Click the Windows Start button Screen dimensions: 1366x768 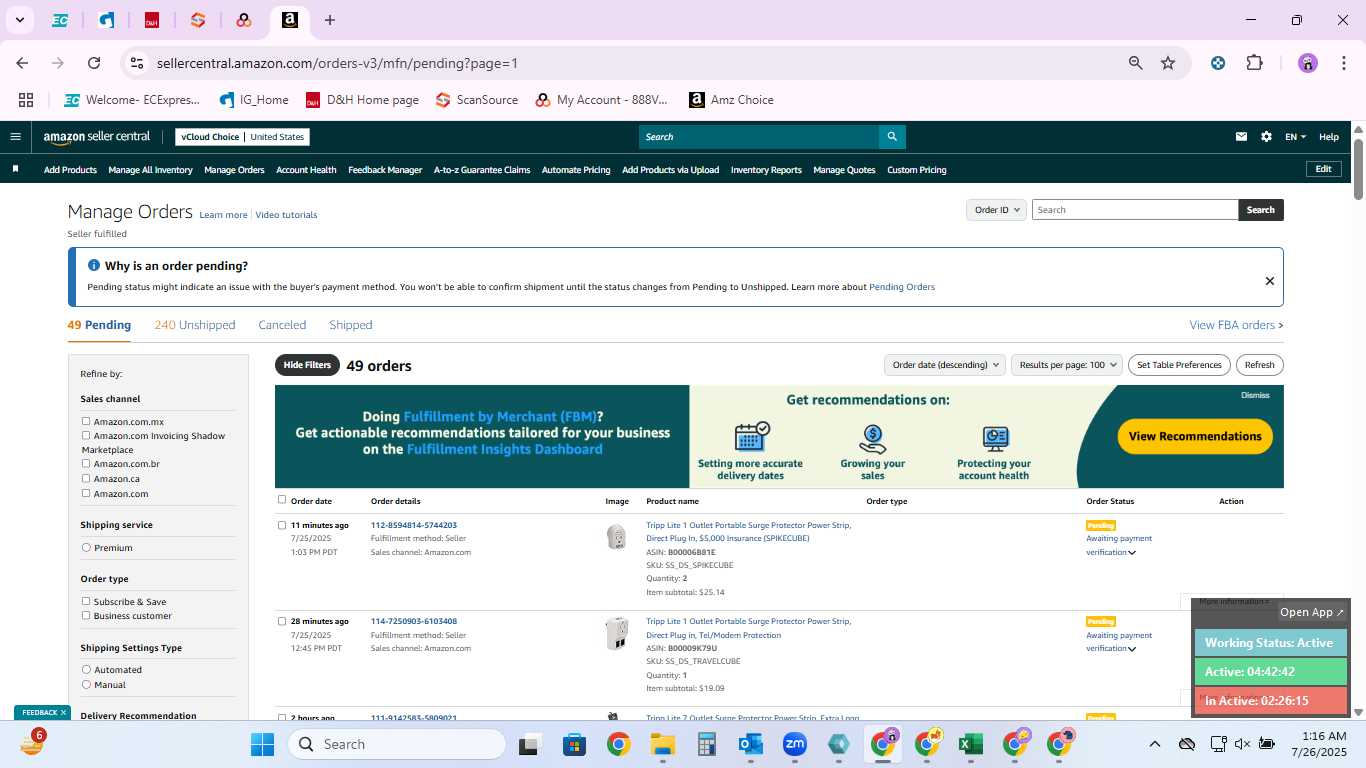coord(262,744)
